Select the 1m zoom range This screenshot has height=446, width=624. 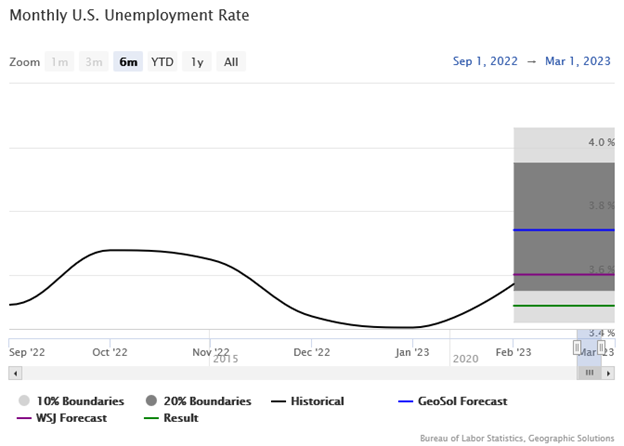[61, 62]
